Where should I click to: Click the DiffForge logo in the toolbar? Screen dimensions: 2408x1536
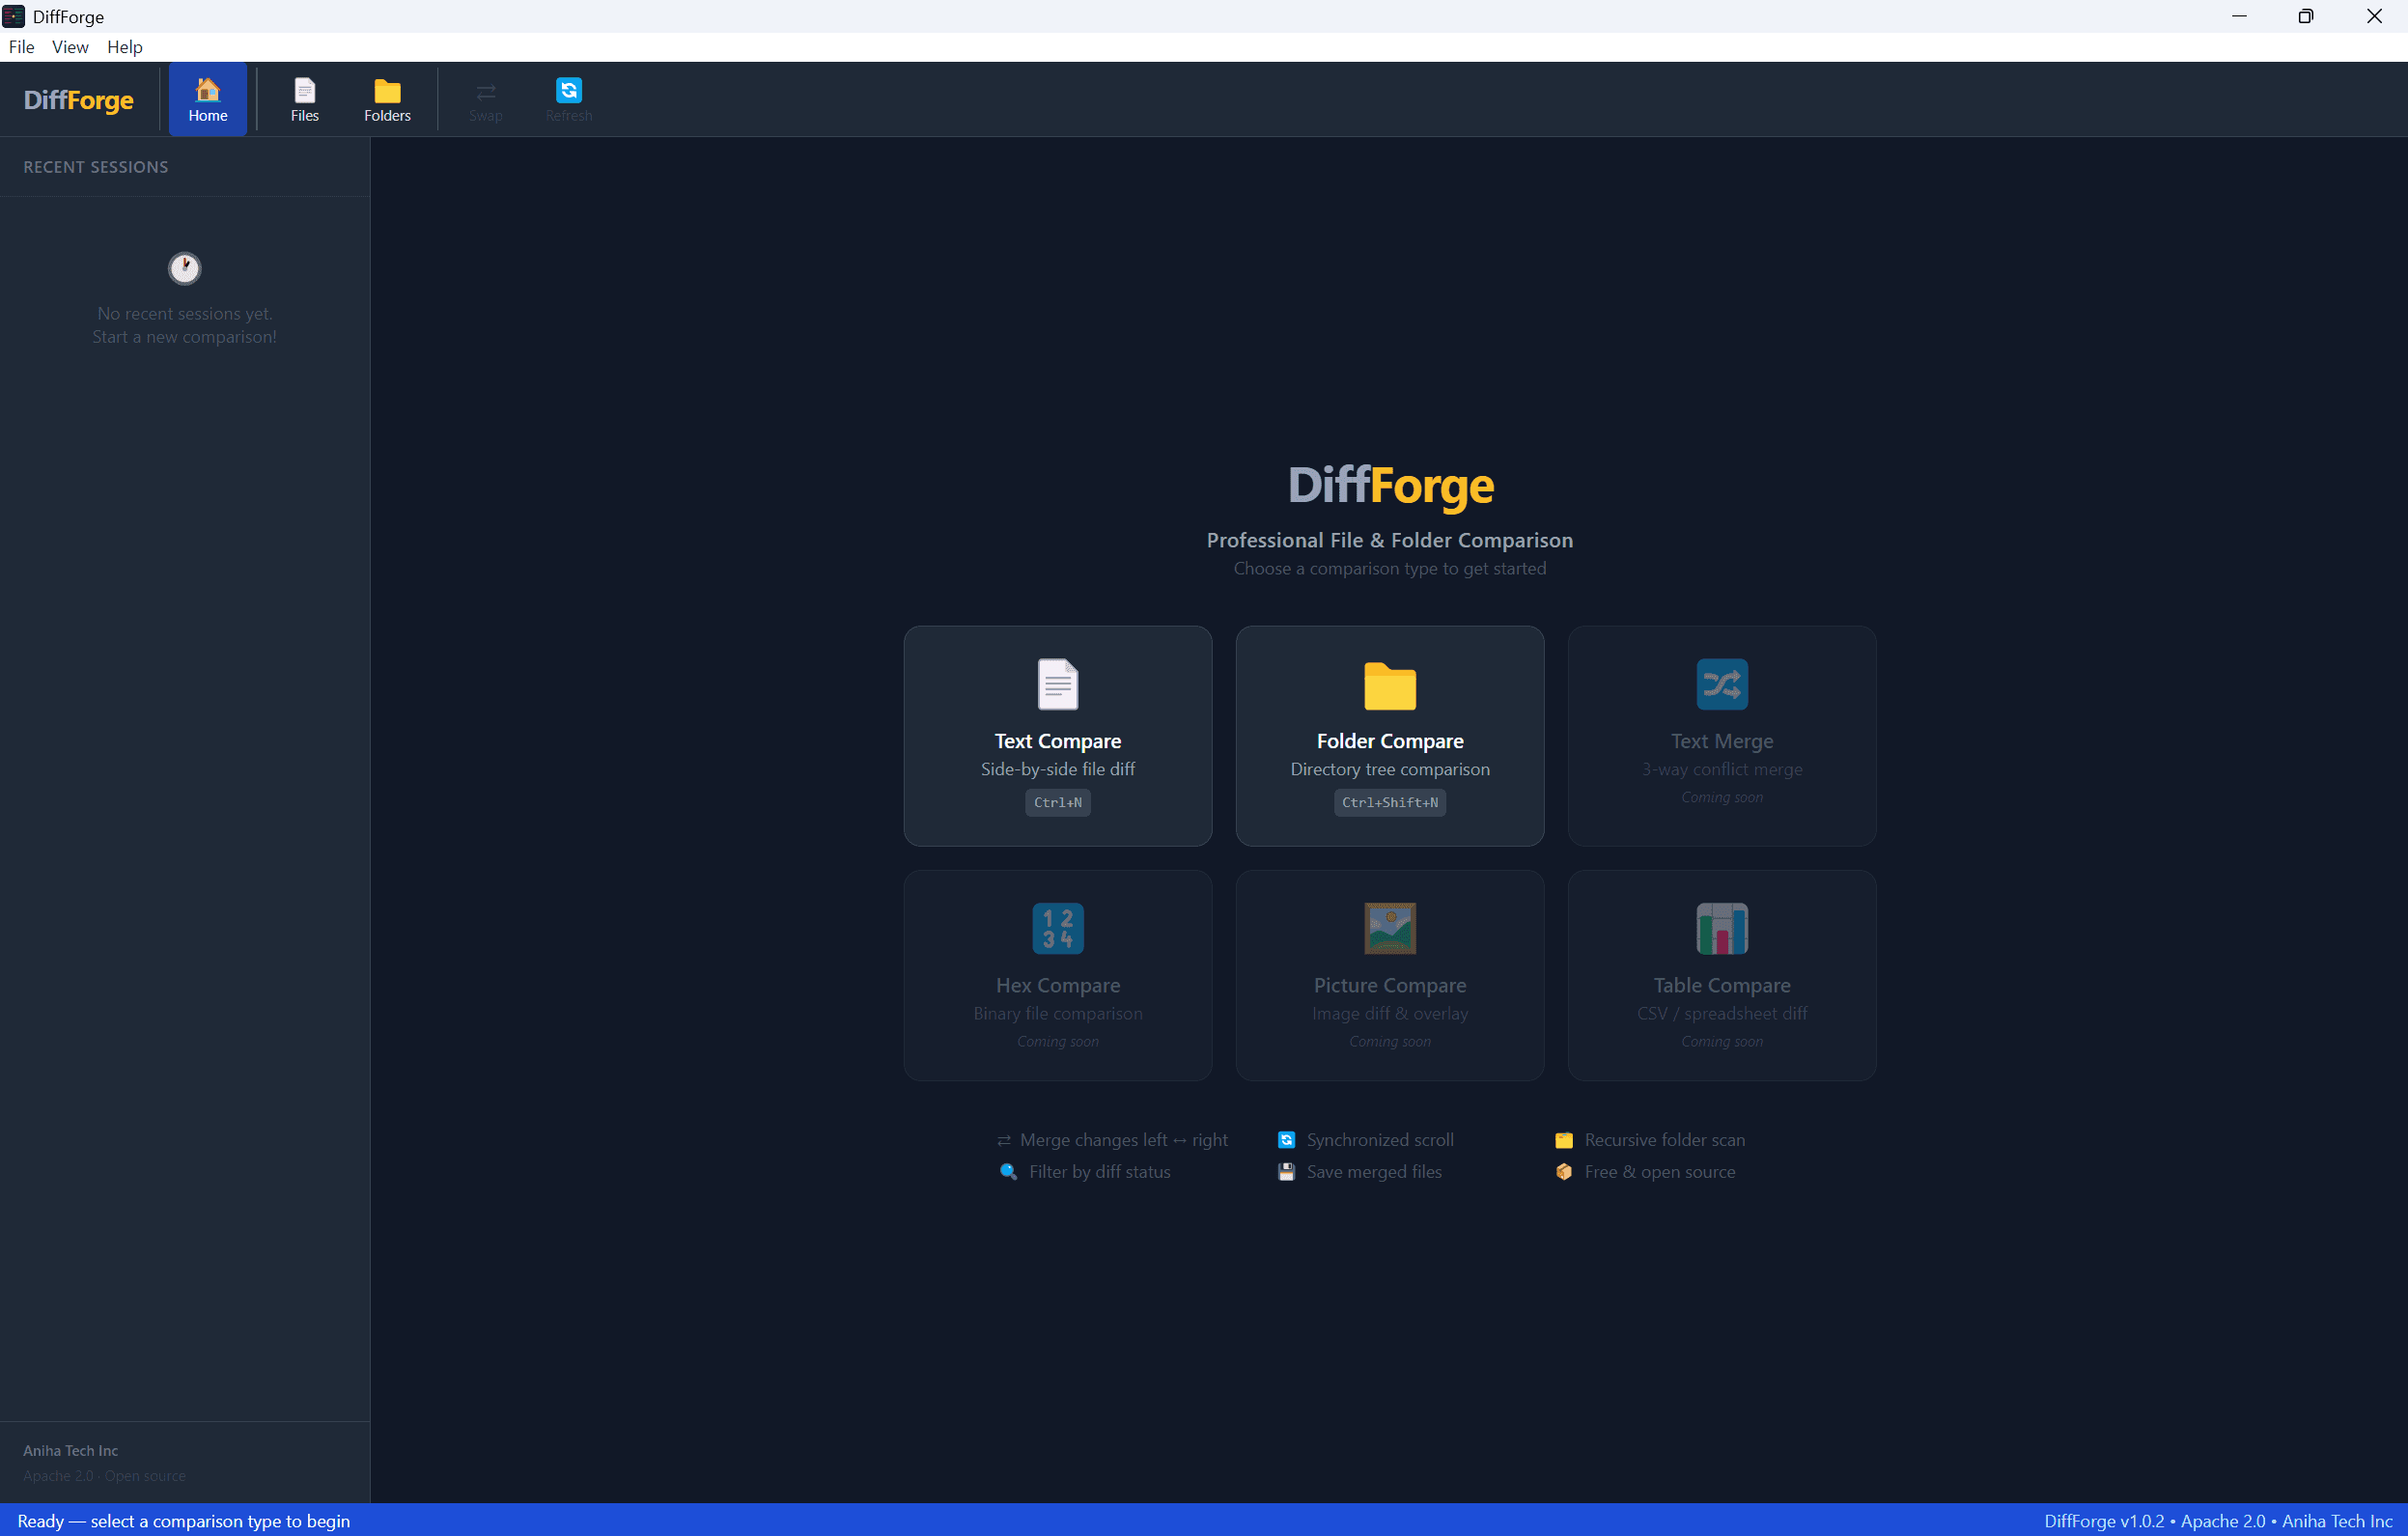click(x=79, y=99)
